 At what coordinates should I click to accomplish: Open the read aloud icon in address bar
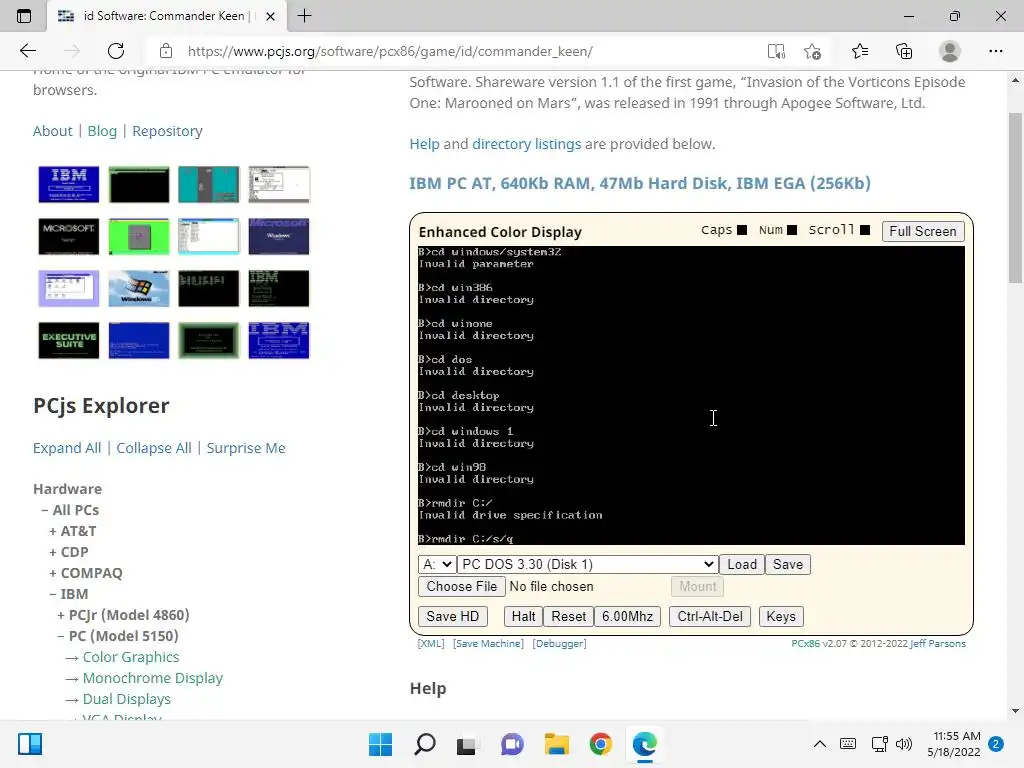tap(776, 51)
